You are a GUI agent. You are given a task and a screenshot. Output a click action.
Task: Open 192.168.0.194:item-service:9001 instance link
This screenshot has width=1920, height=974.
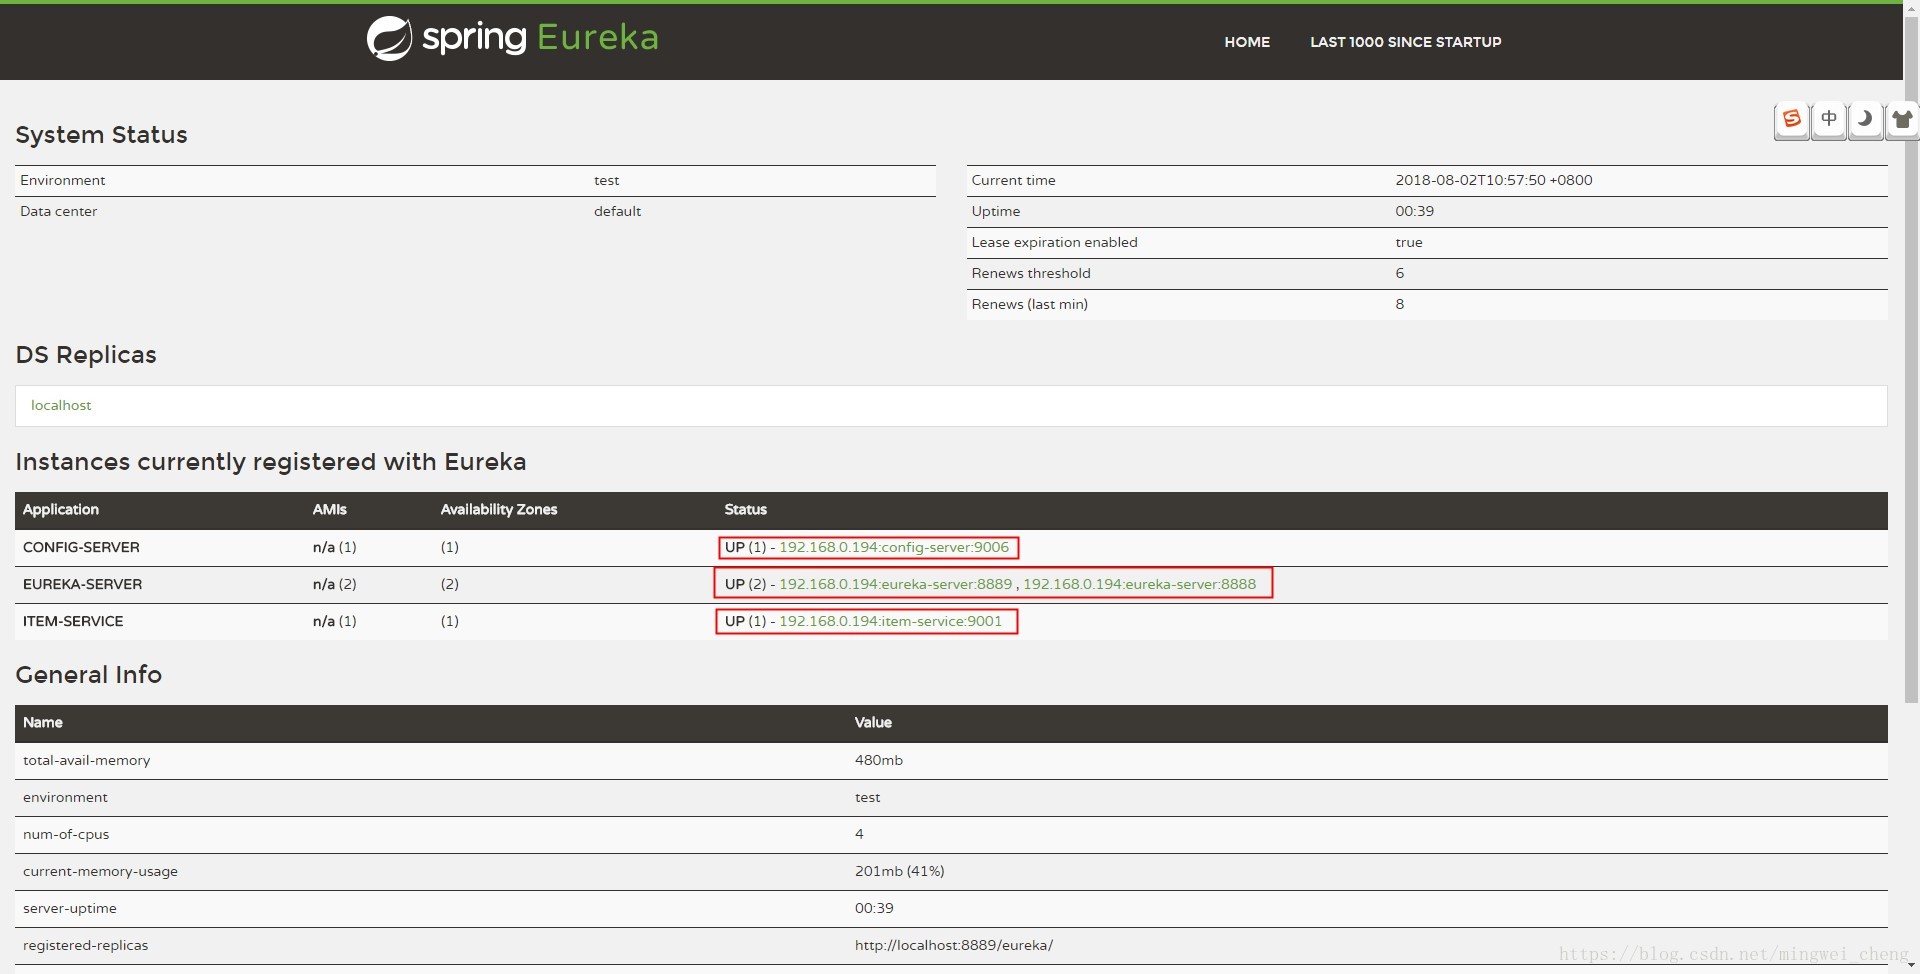[x=890, y=621]
